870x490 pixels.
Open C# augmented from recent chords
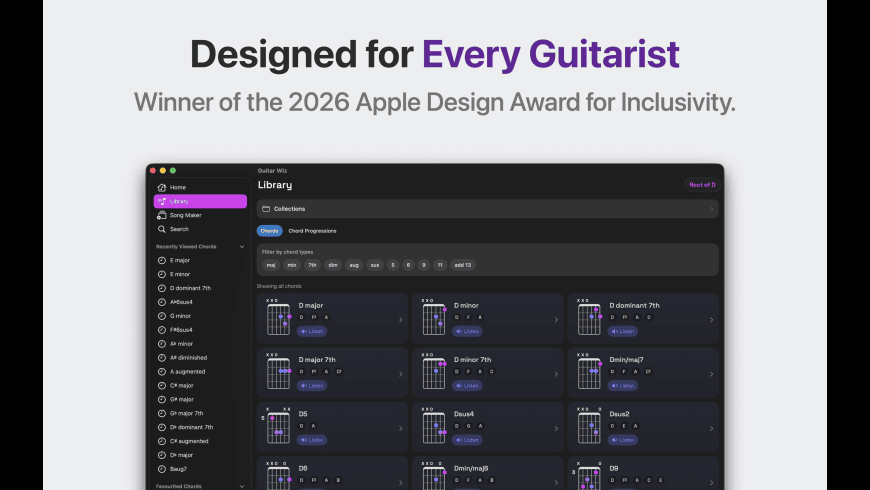200,441
